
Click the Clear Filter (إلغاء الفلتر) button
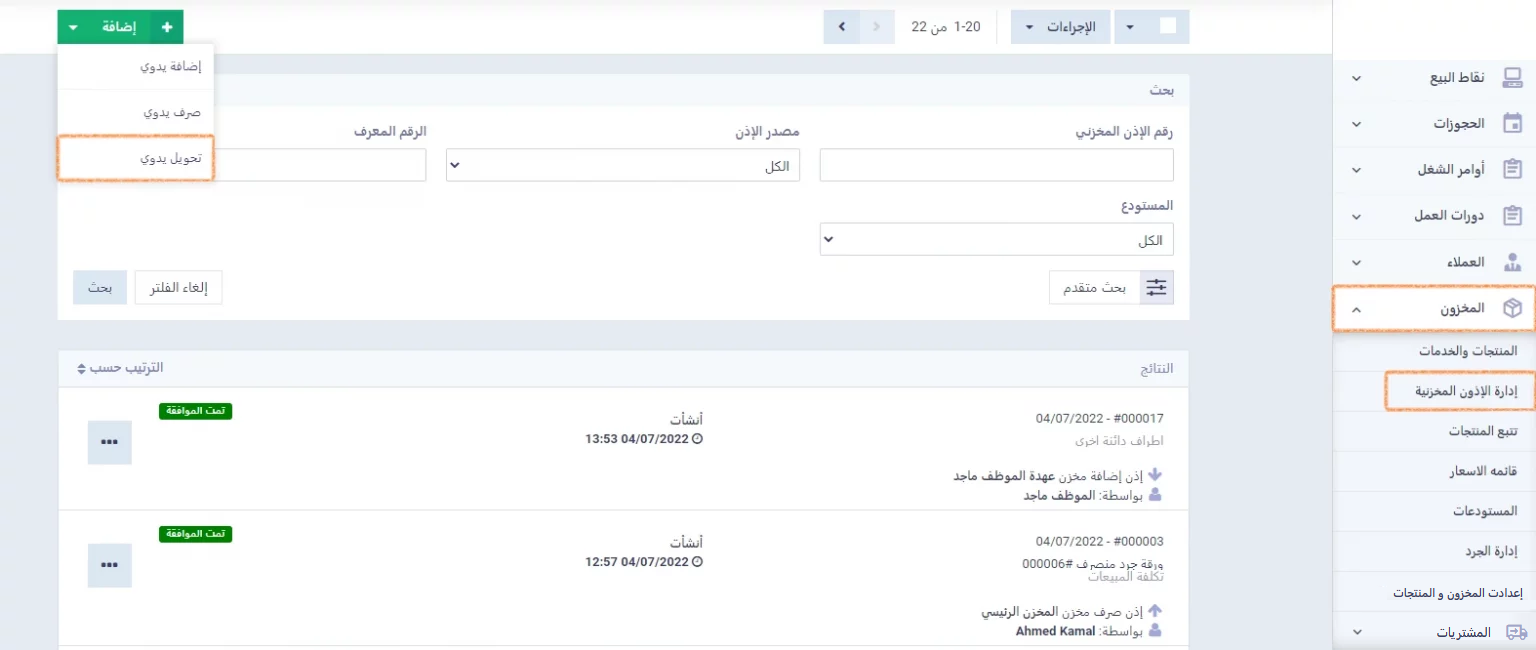coord(178,288)
